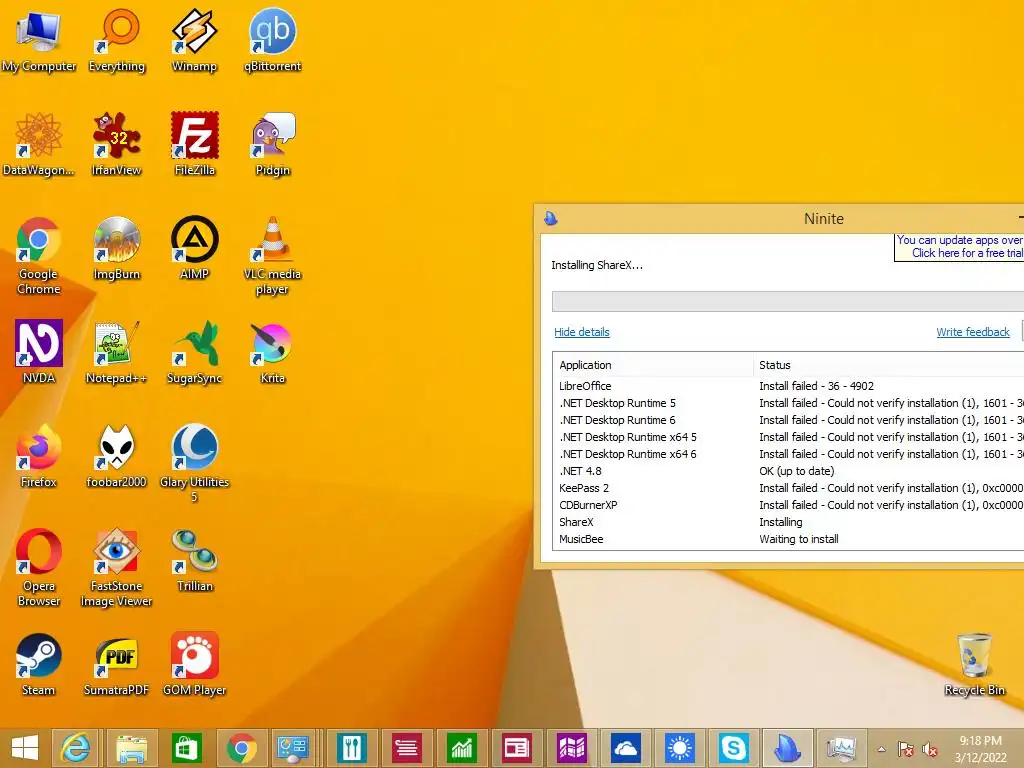
Task: Click the VLC media player icon
Action: click(x=272, y=256)
